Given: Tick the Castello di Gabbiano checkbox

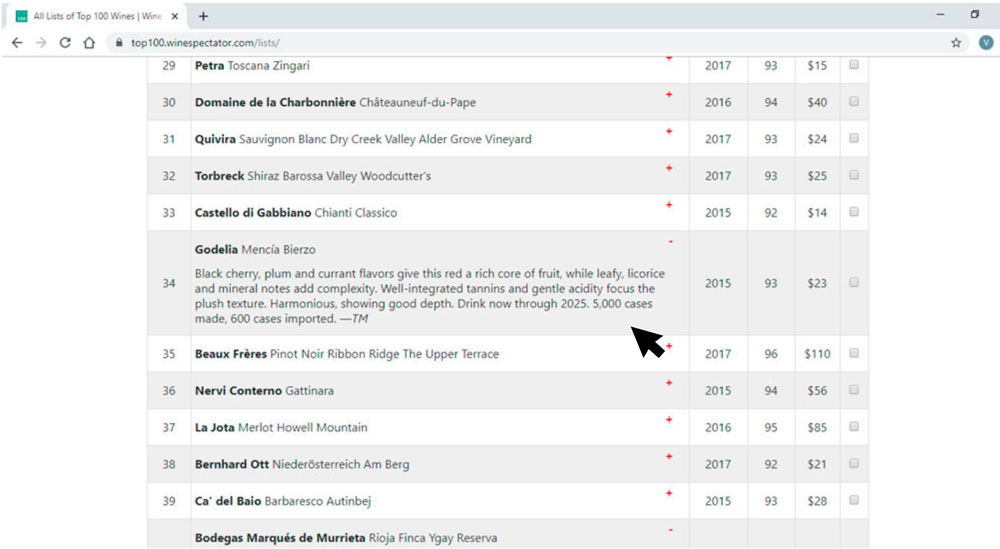Looking at the screenshot, I should [x=854, y=212].
